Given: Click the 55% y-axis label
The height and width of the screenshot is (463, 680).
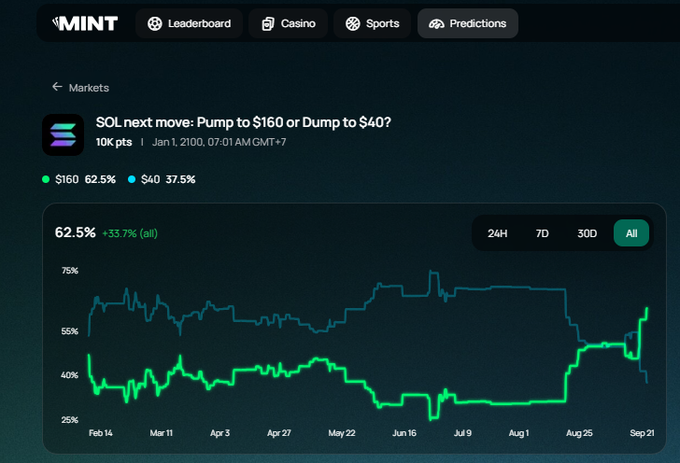Looking at the screenshot, I should [x=70, y=332].
